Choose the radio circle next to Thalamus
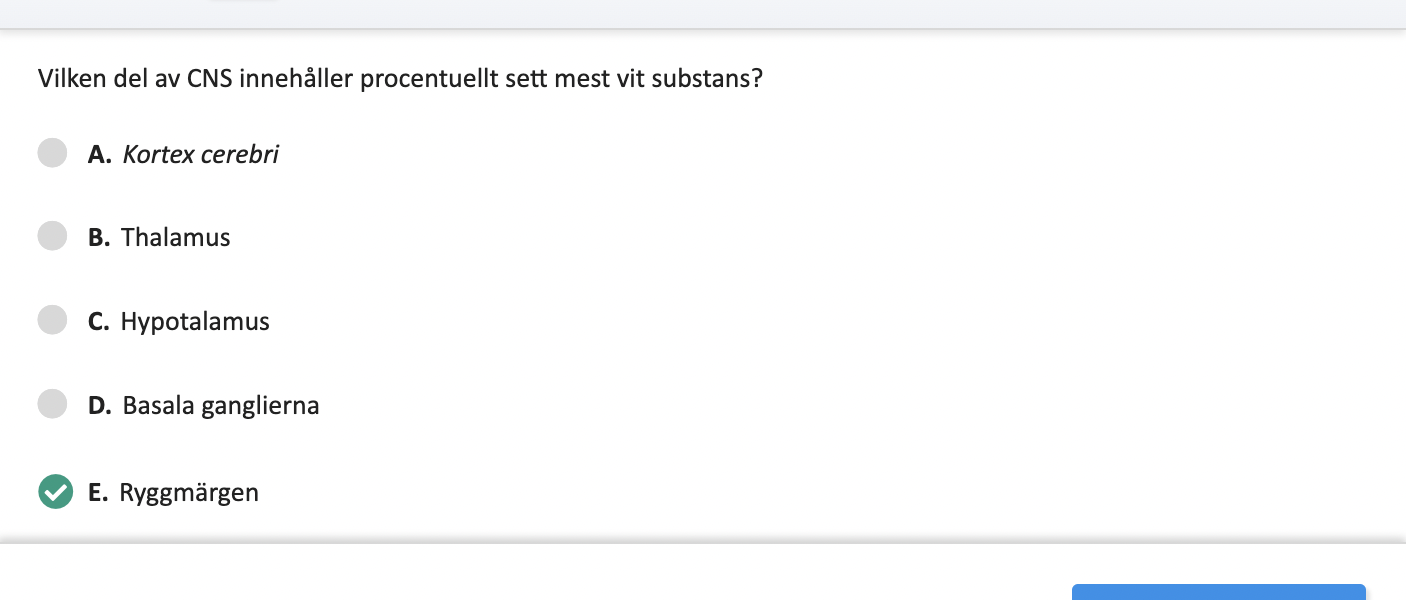This screenshot has width=1406, height=600. (x=52, y=236)
